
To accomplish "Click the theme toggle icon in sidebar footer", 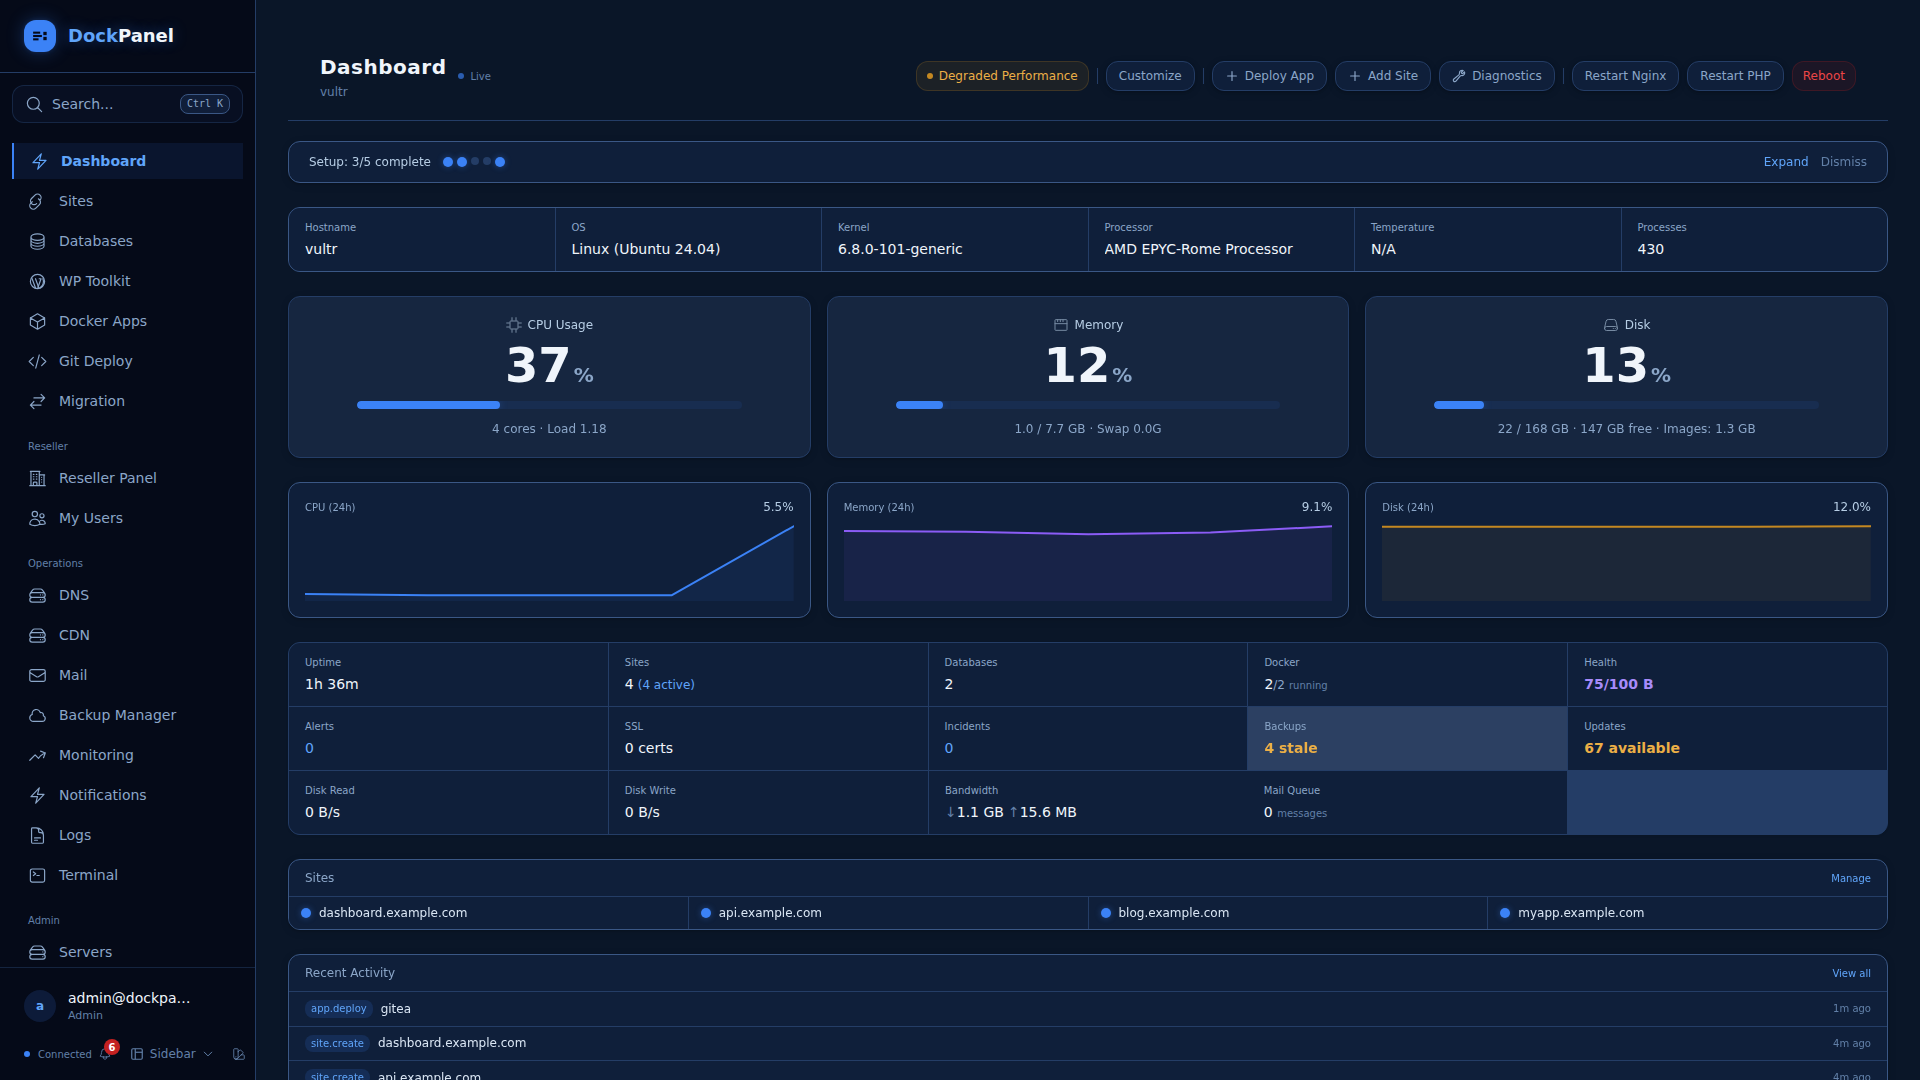I will click(238, 1054).
